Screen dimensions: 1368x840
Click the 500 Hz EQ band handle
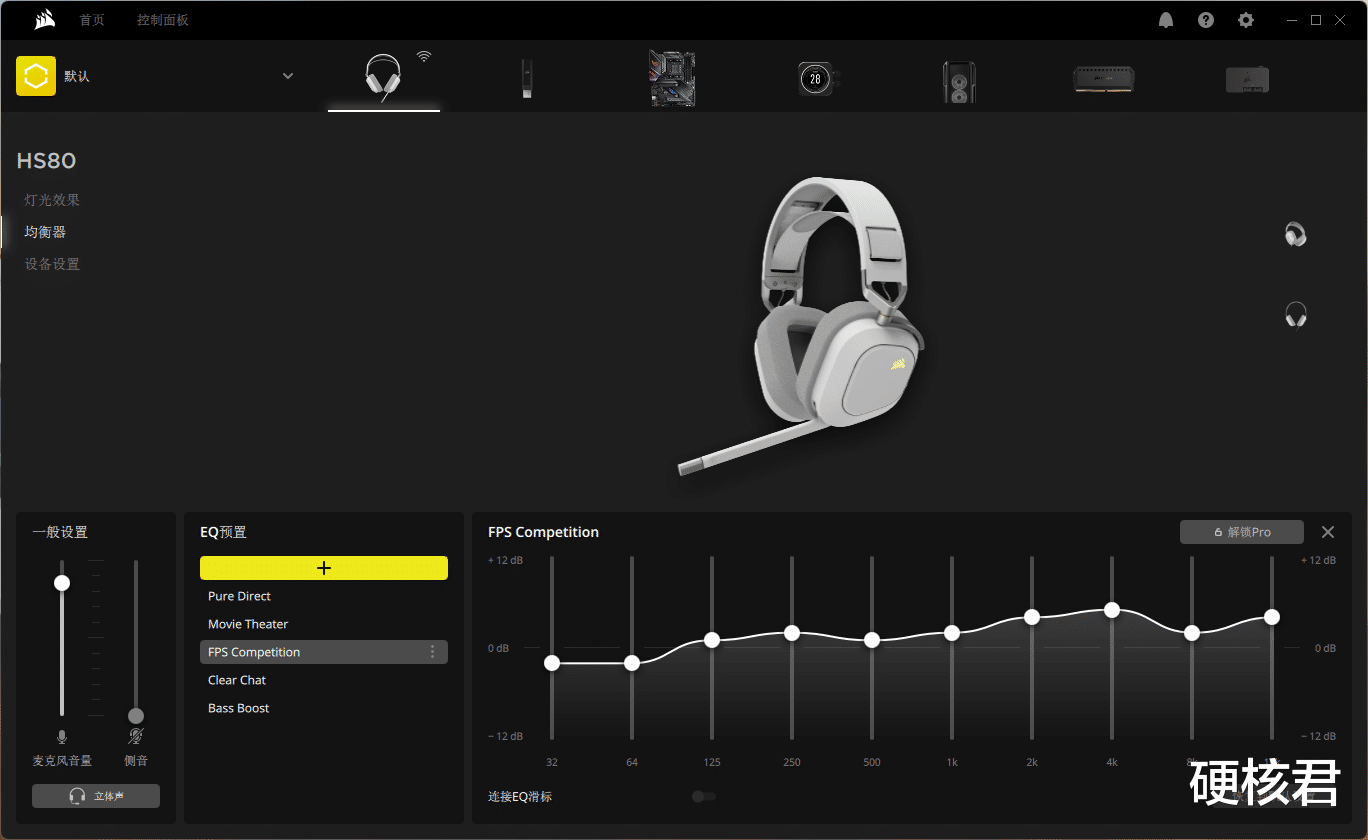point(872,640)
